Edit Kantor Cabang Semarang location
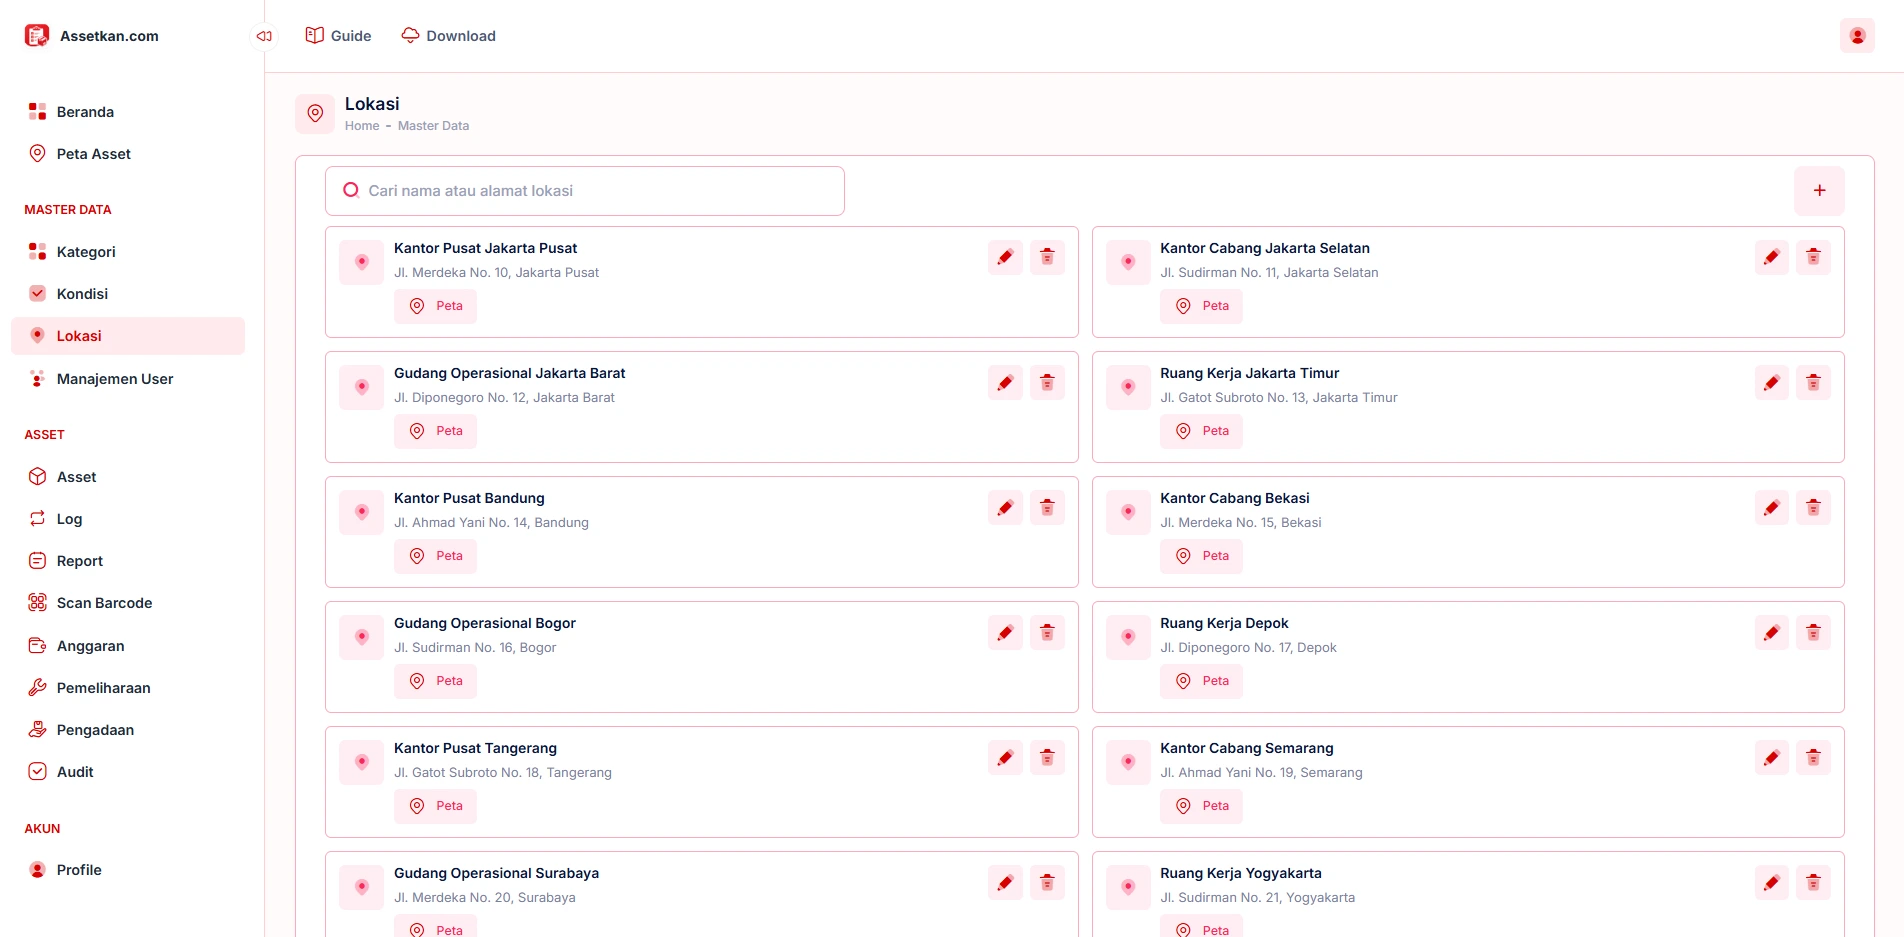This screenshot has width=1904, height=937. pos(1771,758)
